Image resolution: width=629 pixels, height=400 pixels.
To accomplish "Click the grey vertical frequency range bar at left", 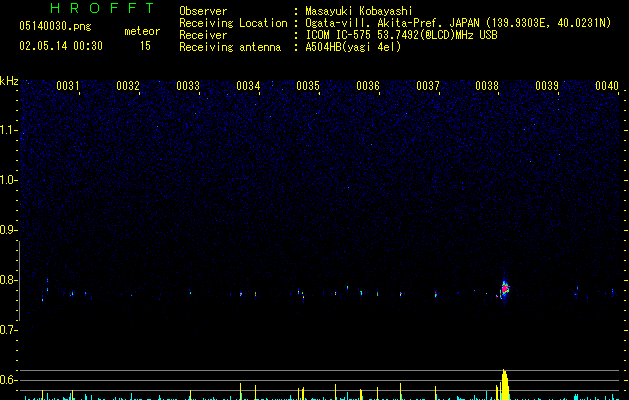I will tap(20, 281).
